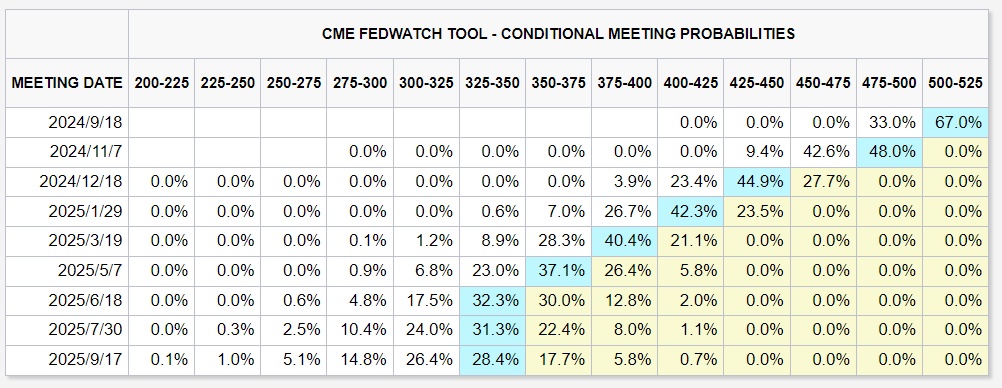Image resolution: width=1002 pixels, height=388 pixels.
Task: Click the 200-225 column header
Action: pyautogui.click(x=162, y=83)
